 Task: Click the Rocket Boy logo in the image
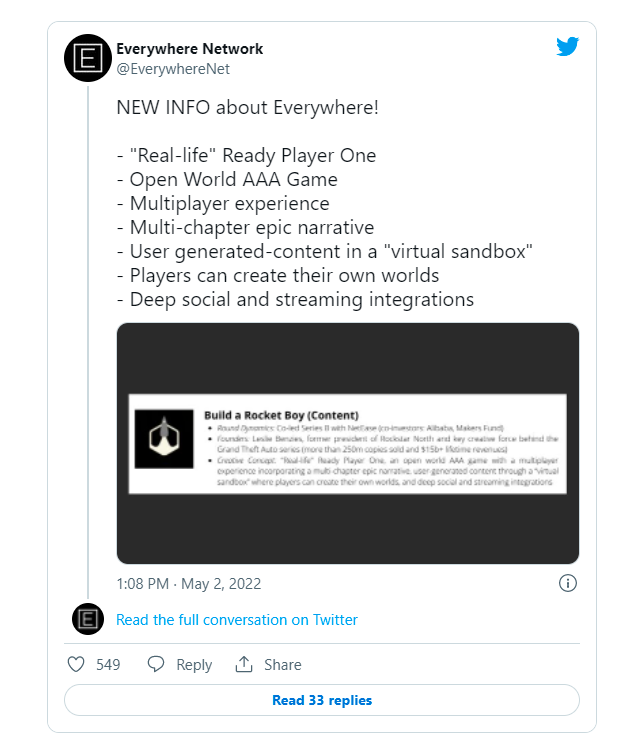tap(164, 439)
